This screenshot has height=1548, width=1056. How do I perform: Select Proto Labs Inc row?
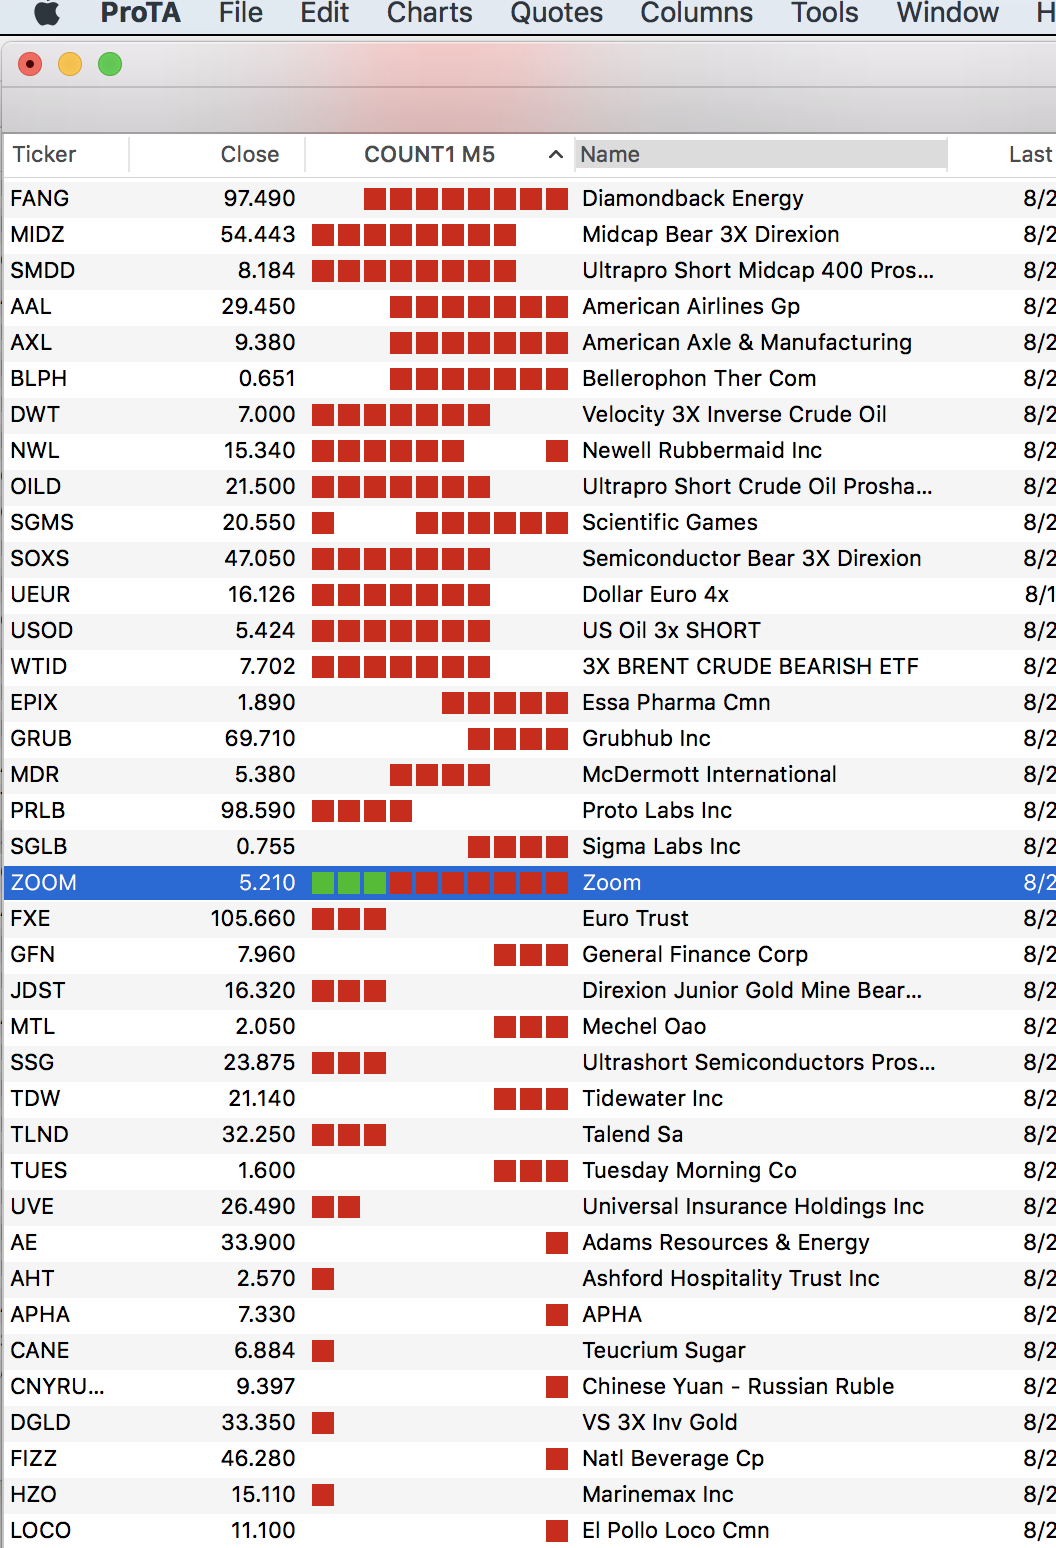point(530,810)
